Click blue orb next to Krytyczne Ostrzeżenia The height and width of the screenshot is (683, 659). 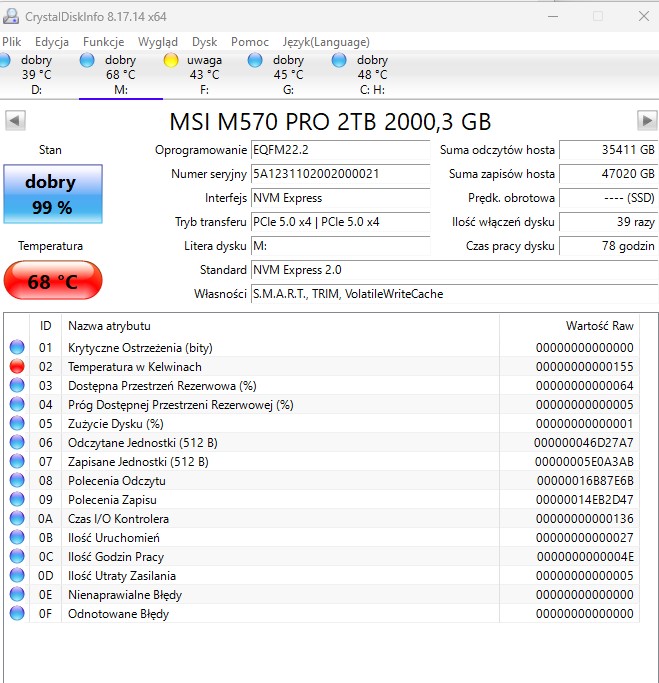pos(17,348)
